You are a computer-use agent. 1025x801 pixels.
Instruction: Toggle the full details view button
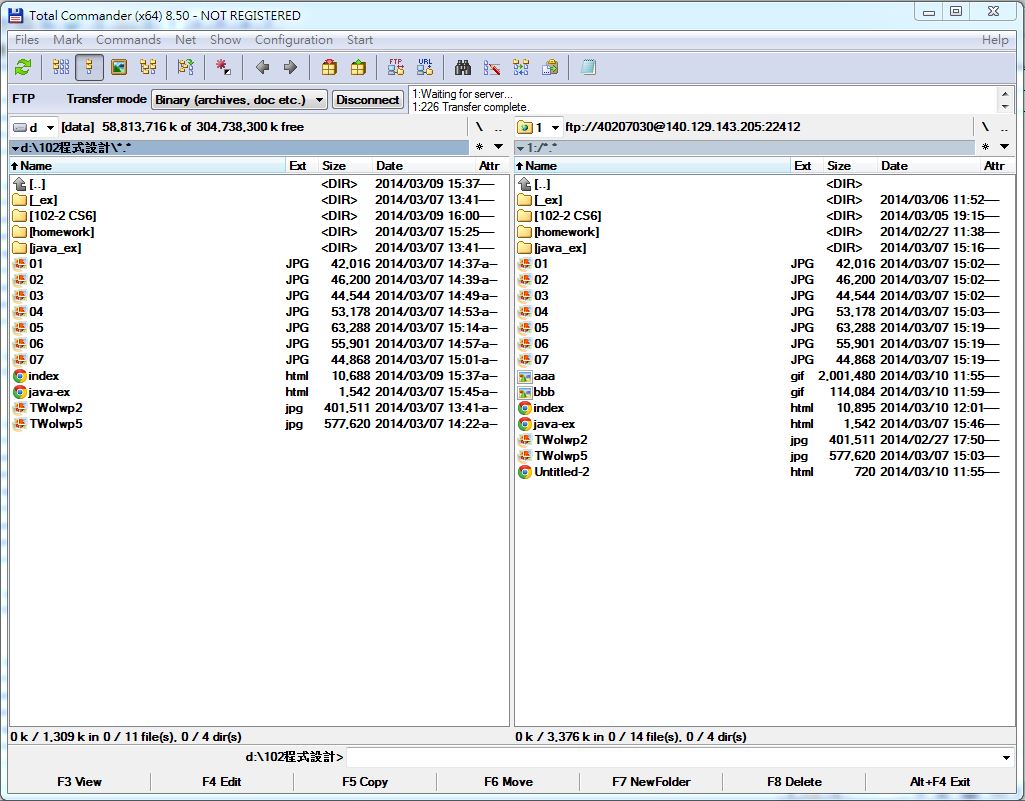90,67
